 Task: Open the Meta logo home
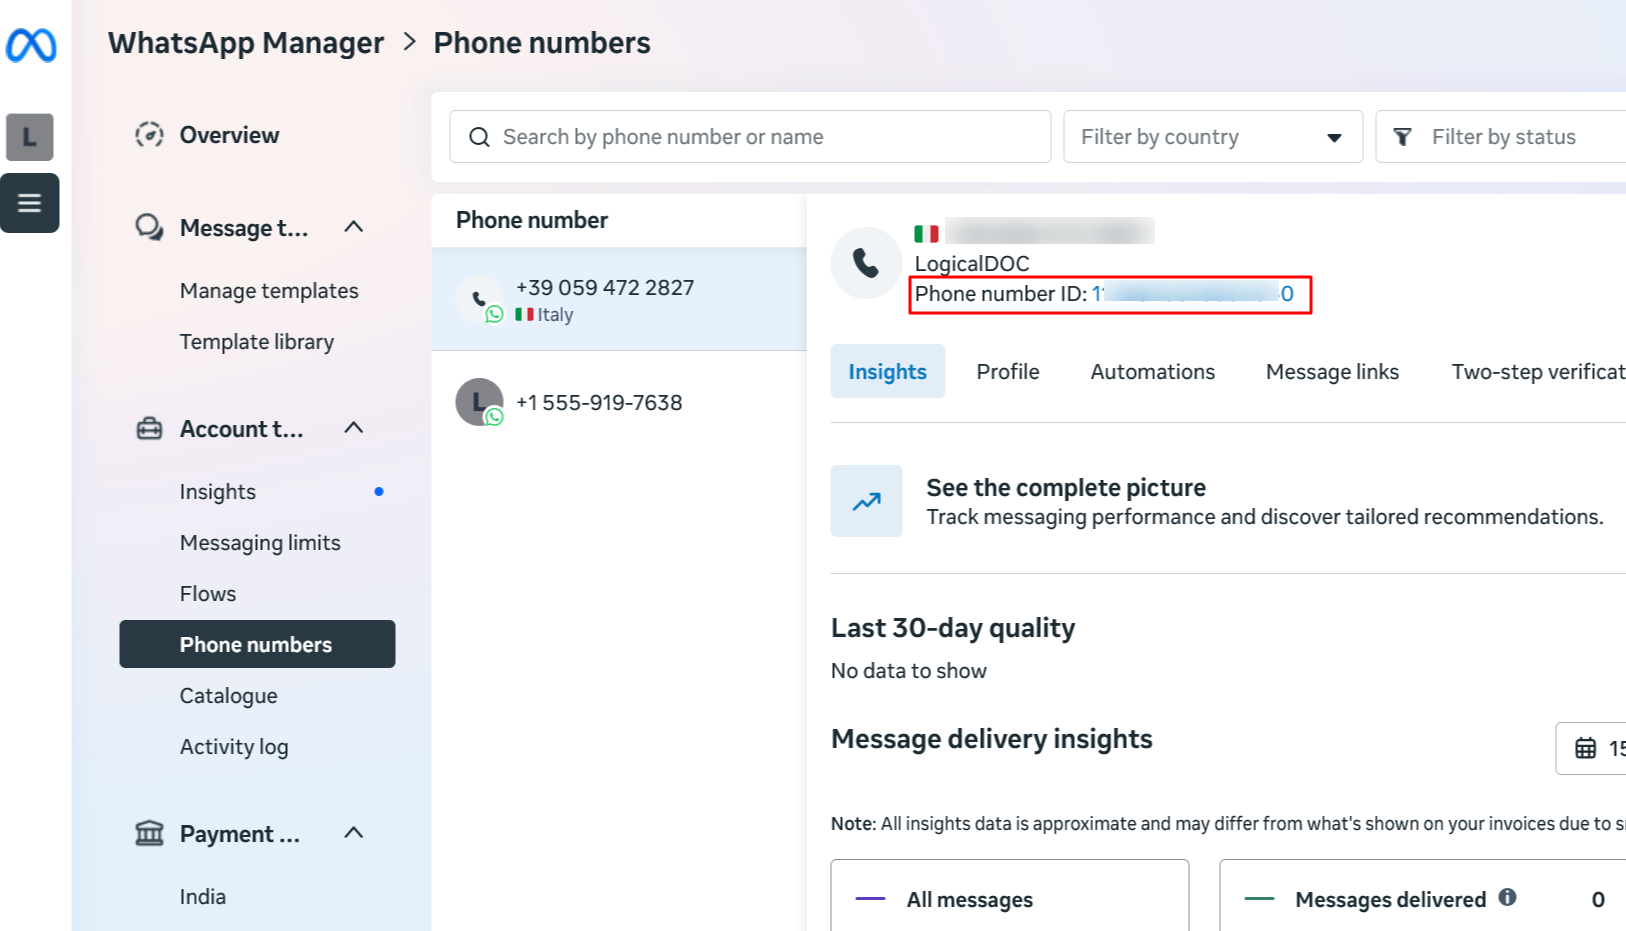click(31, 45)
